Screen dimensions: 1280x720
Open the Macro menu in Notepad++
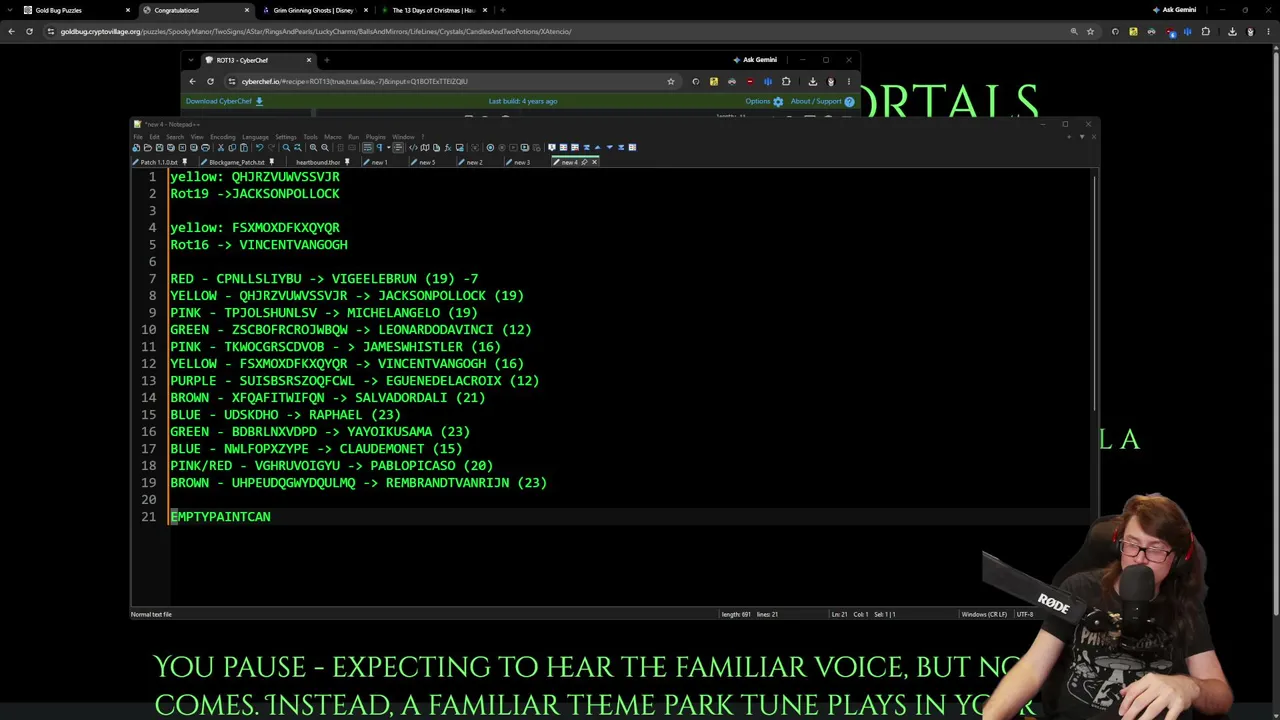[x=333, y=137]
